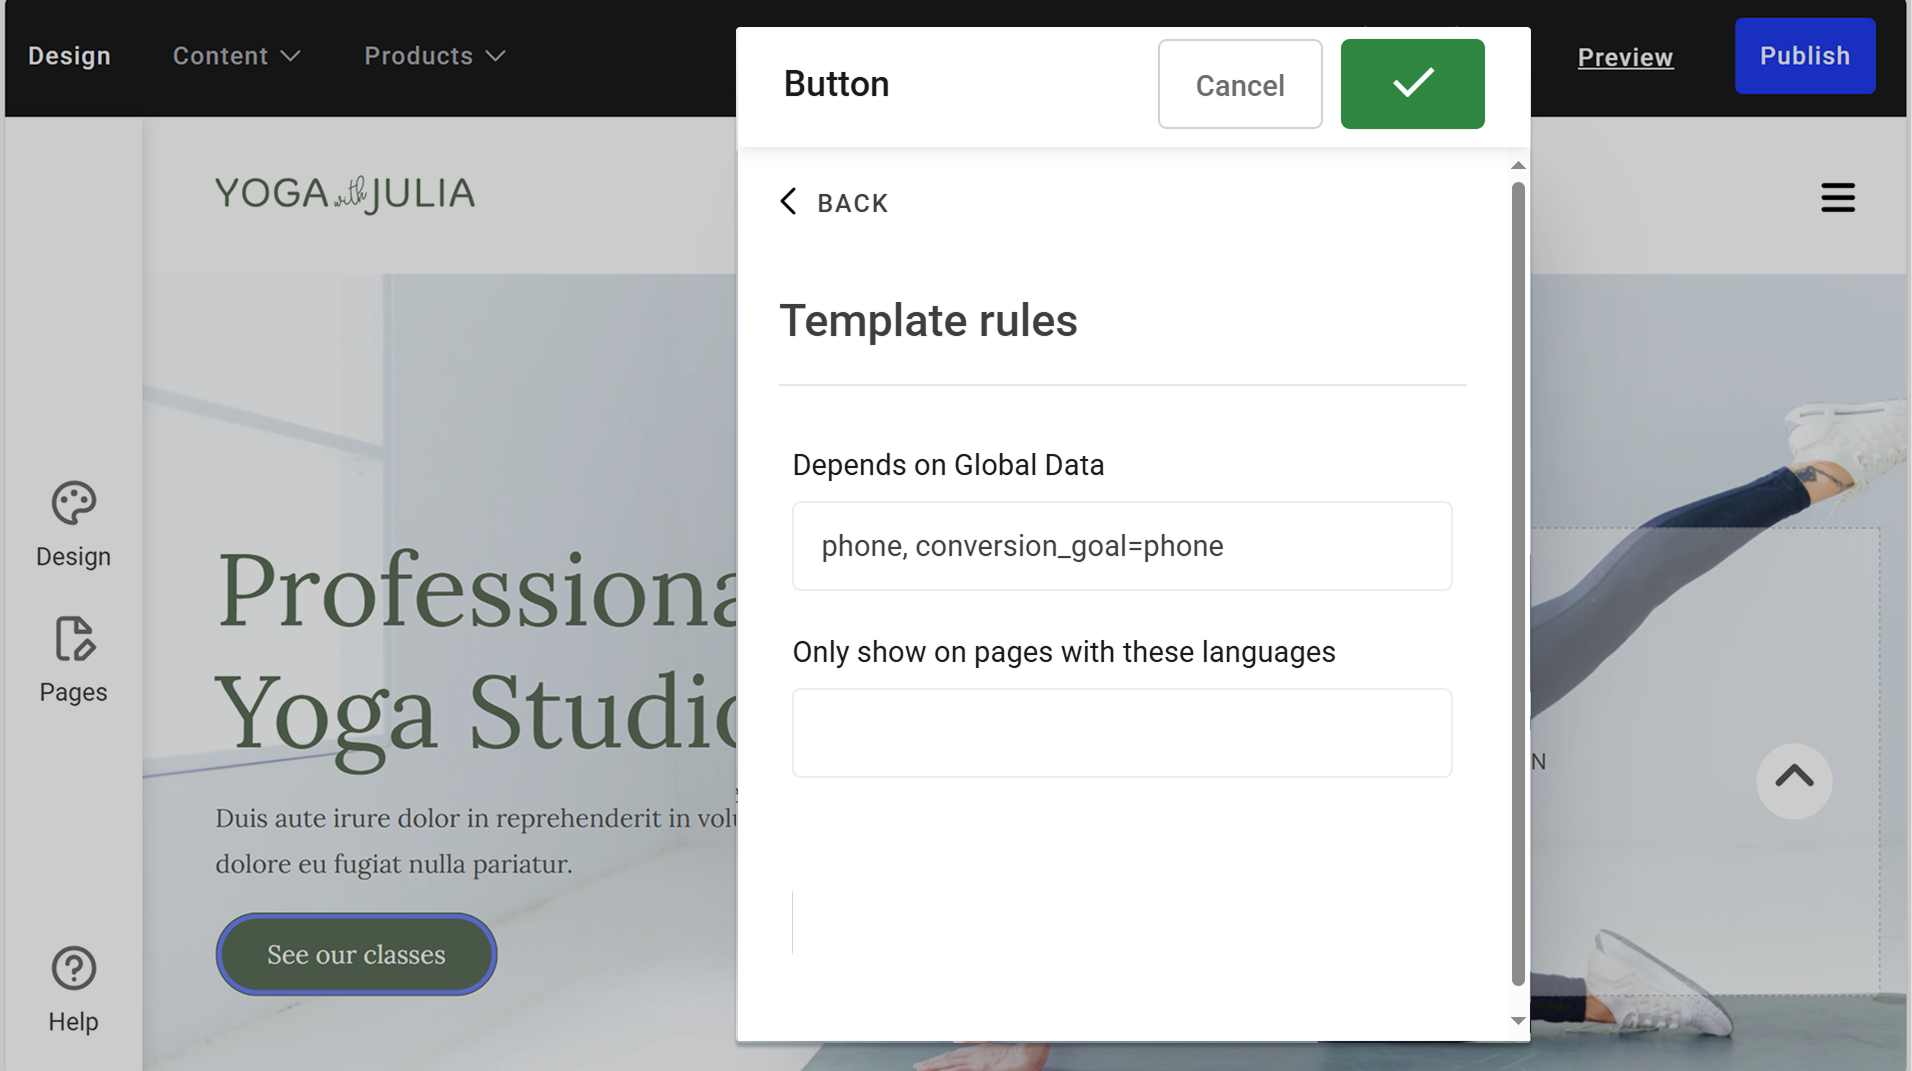Image resolution: width=1912 pixels, height=1071 pixels.
Task: Click the Depends on Global Data input field
Action: [x=1121, y=546]
